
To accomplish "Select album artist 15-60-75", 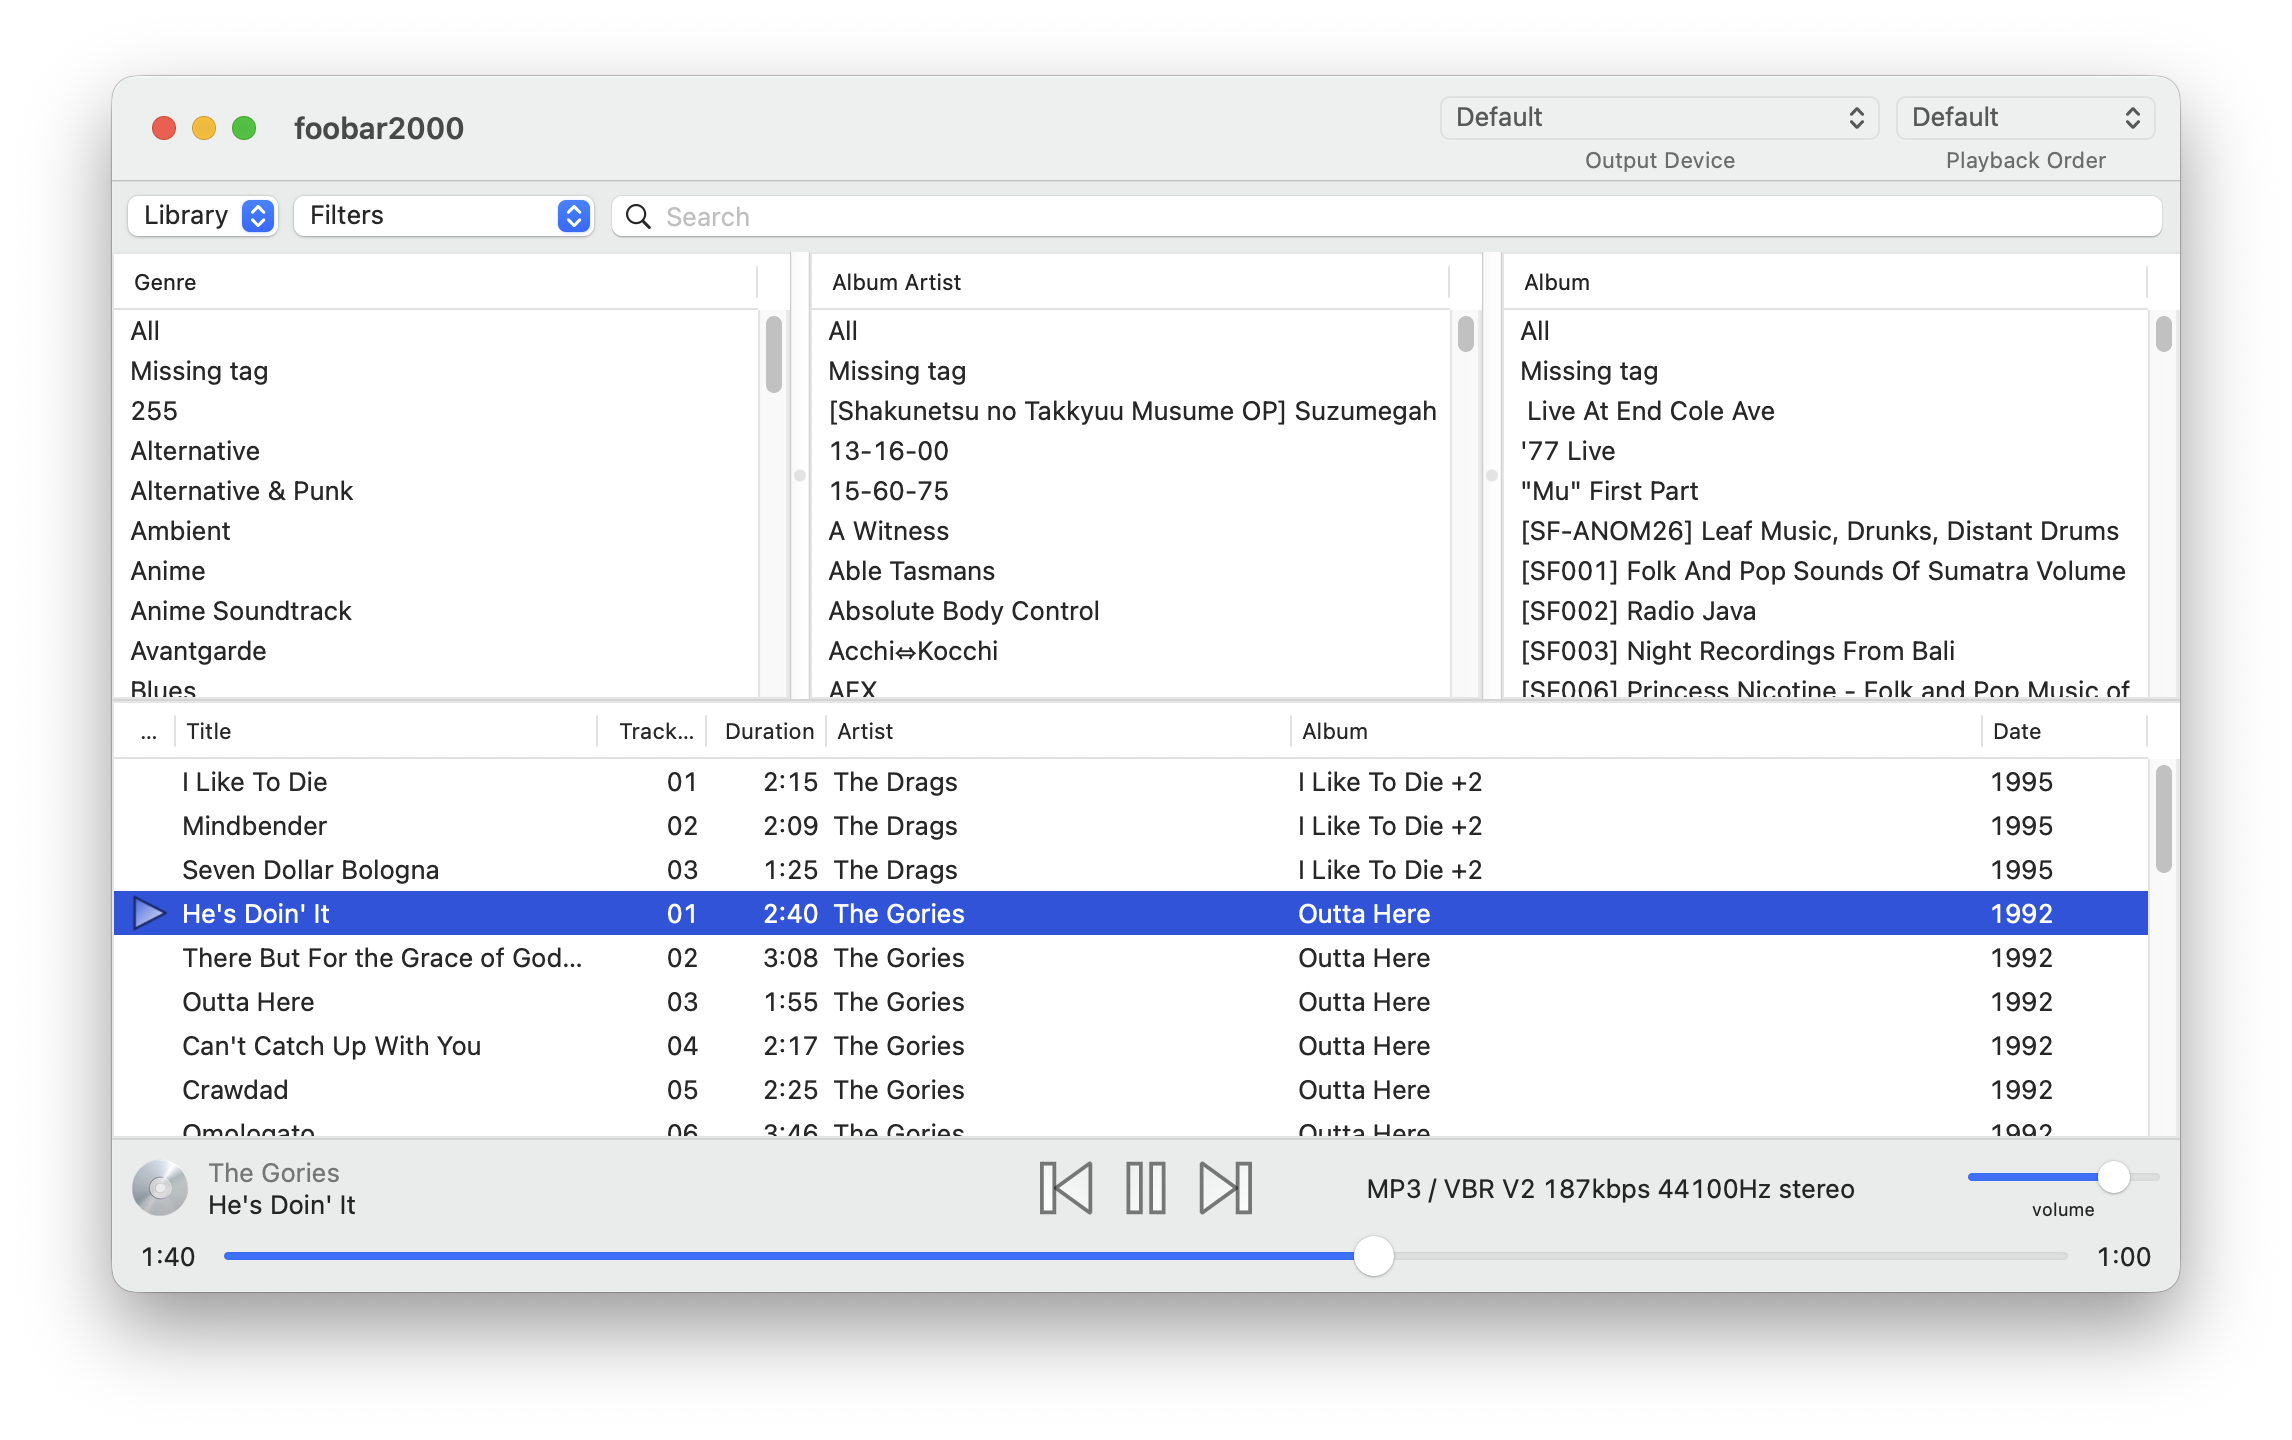I will [1131, 491].
